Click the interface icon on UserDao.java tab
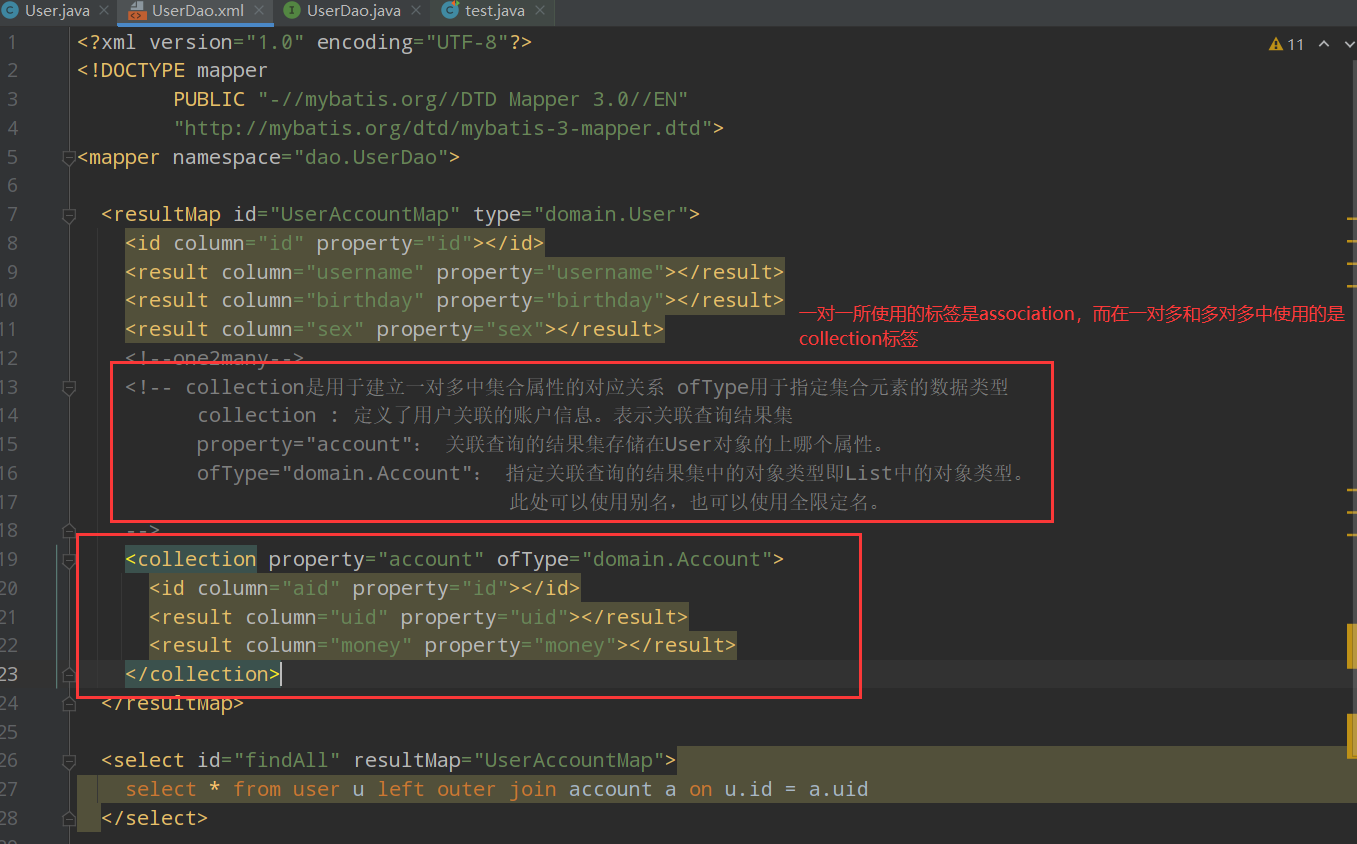The height and width of the screenshot is (844, 1357). 292,11
